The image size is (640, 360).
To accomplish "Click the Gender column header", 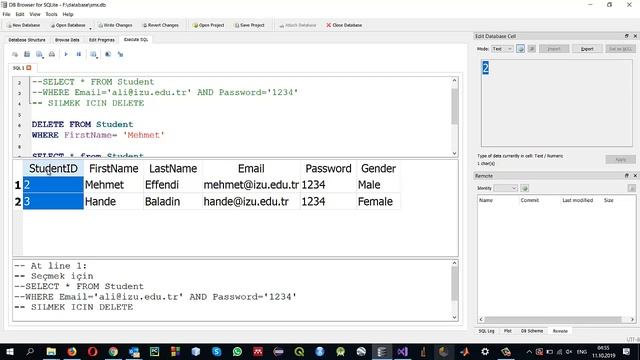I will coord(378,169).
